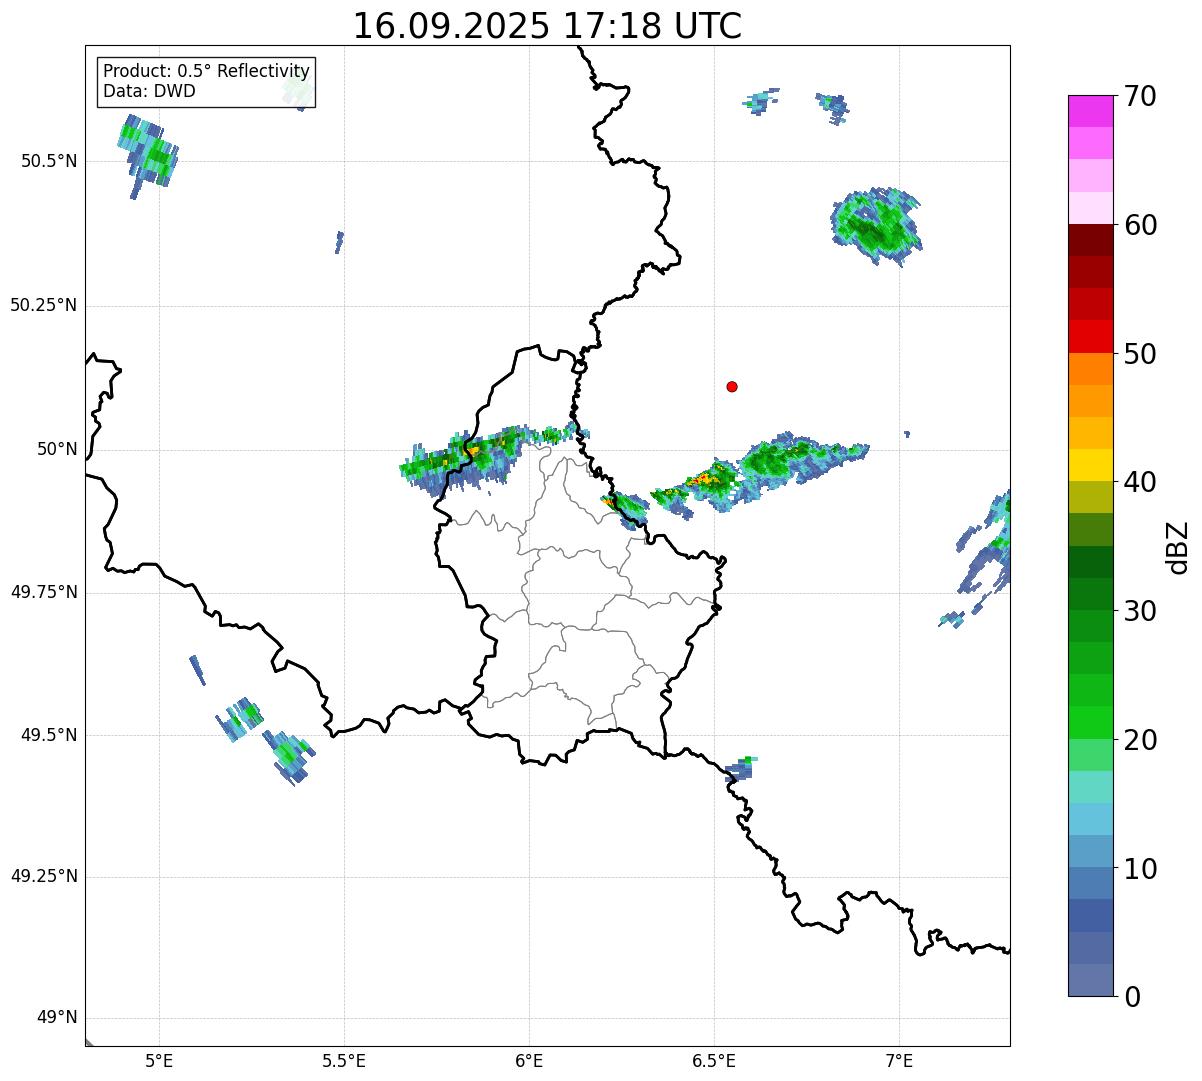The height and width of the screenshot is (1081, 1202).
Task: Click the colorbar tick label "40"
Action: tap(1140, 482)
